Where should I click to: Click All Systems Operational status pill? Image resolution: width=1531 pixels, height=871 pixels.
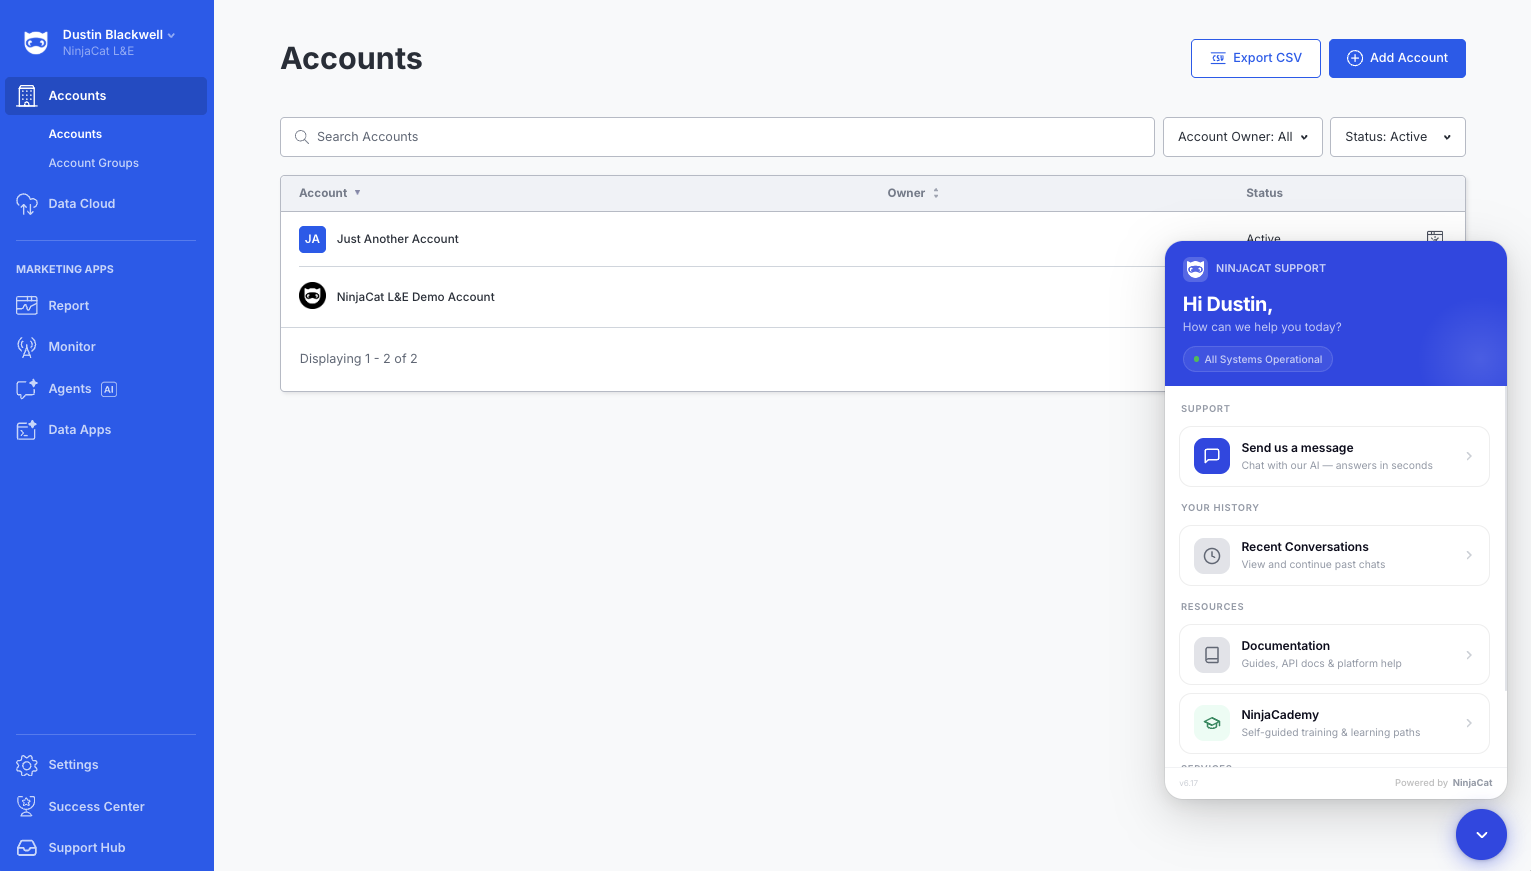pos(1258,359)
